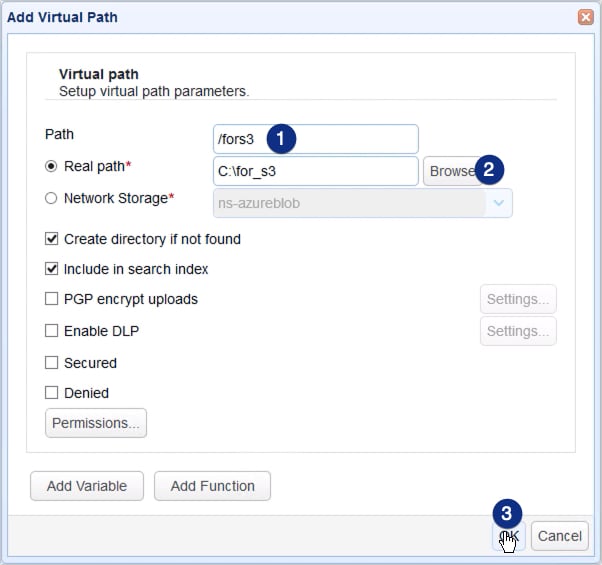The image size is (602, 565).
Task: Tick the Enable DLP checkbox
Action: [x=52, y=331]
